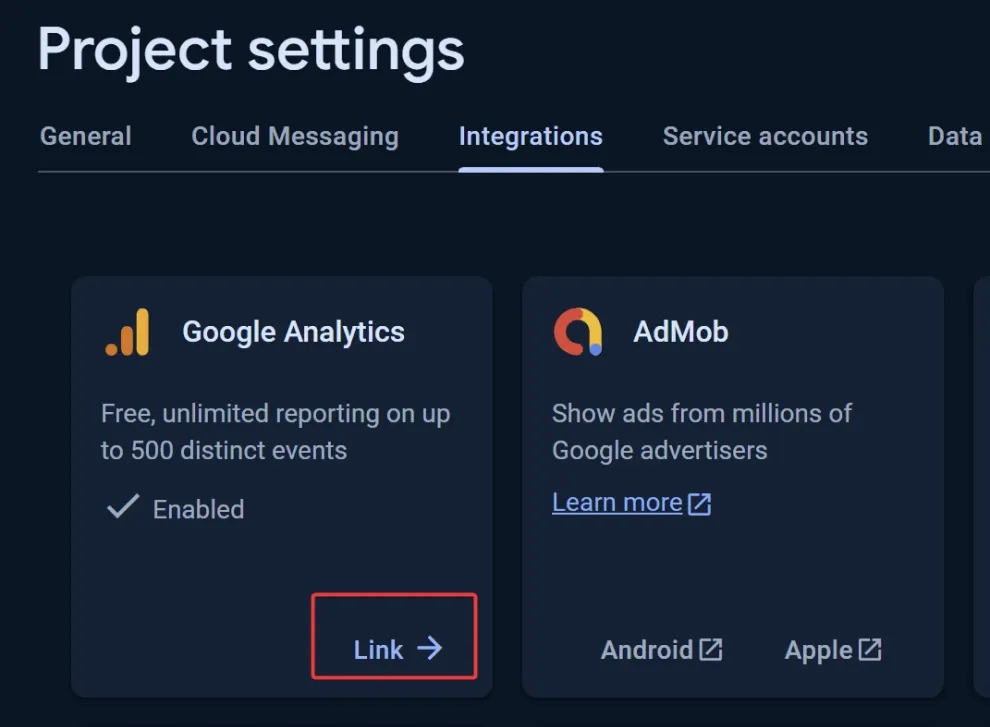This screenshot has height=727, width=990.
Task: Click the AdMob circular logo
Action: (578, 332)
